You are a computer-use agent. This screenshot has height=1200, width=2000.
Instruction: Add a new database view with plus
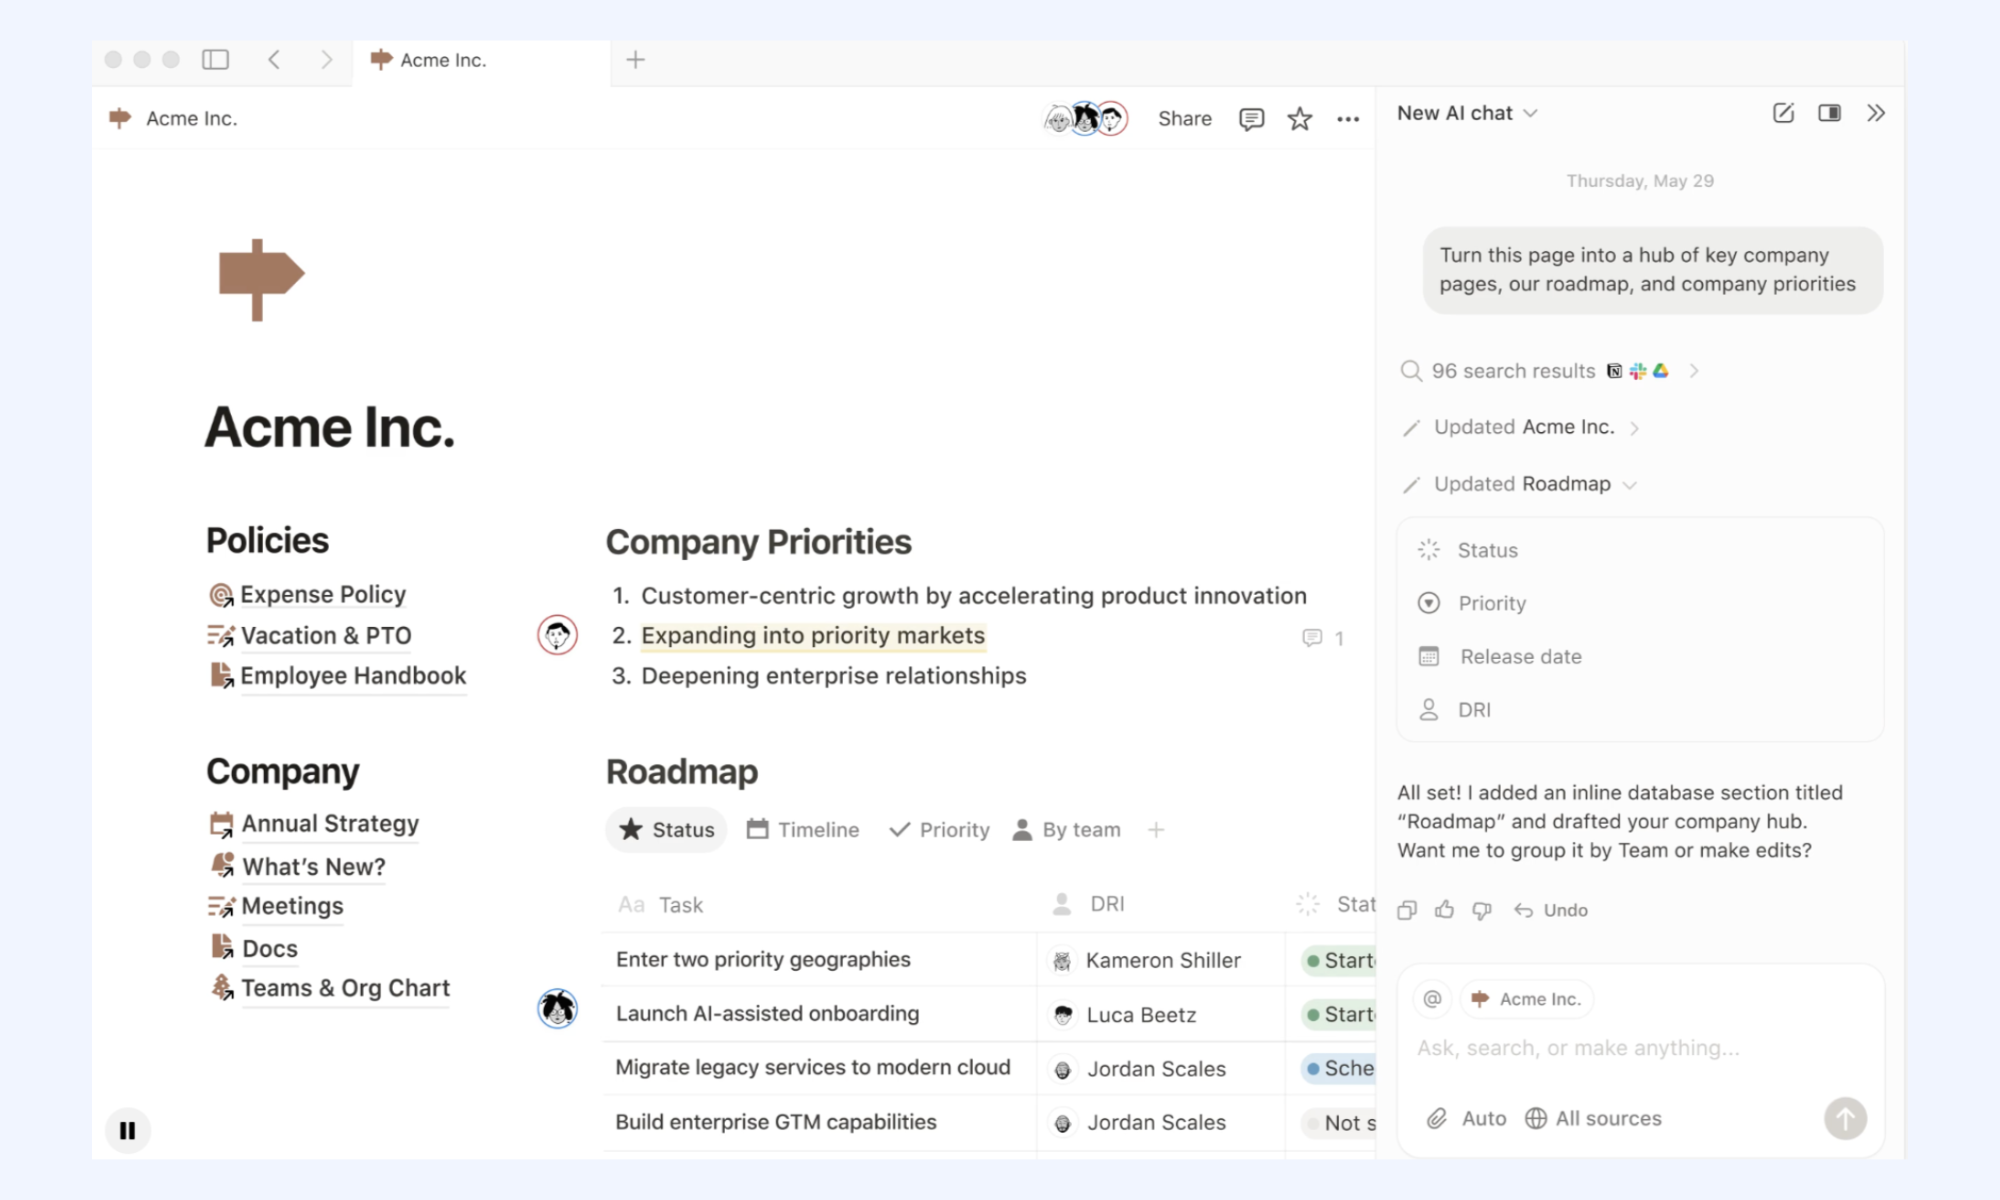pos(1156,830)
